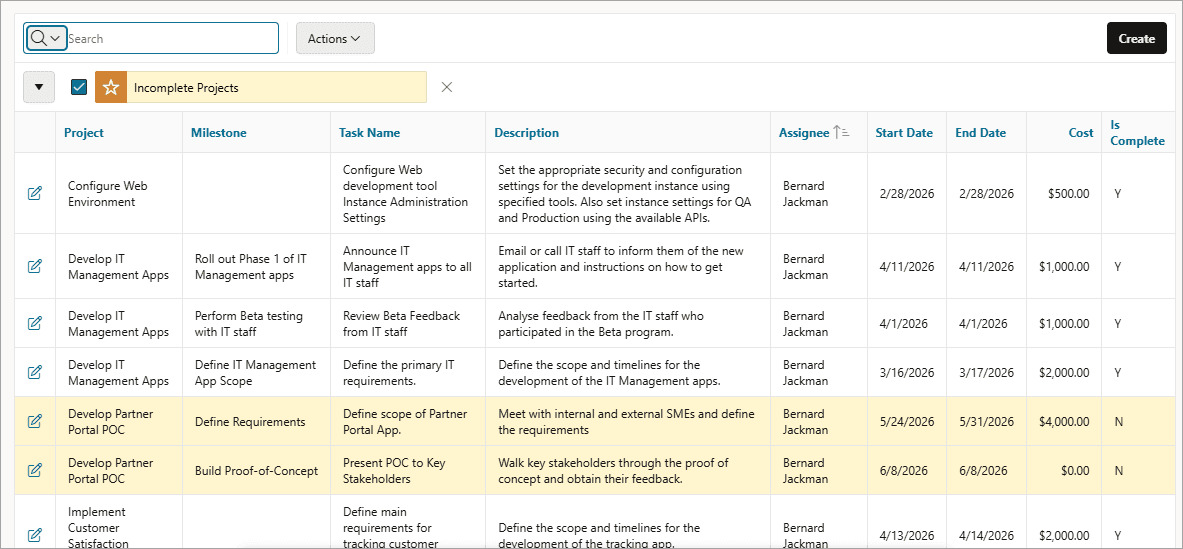Click the Cost column header
The width and height of the screenshot is (1183, 549).
[1080, 133]
